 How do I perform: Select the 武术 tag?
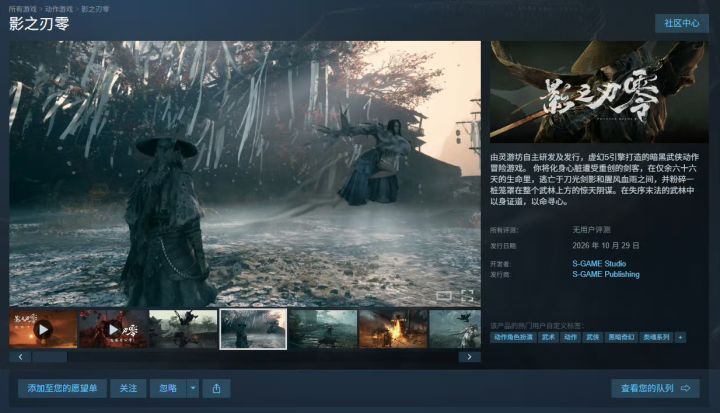[x=548, y=337]
